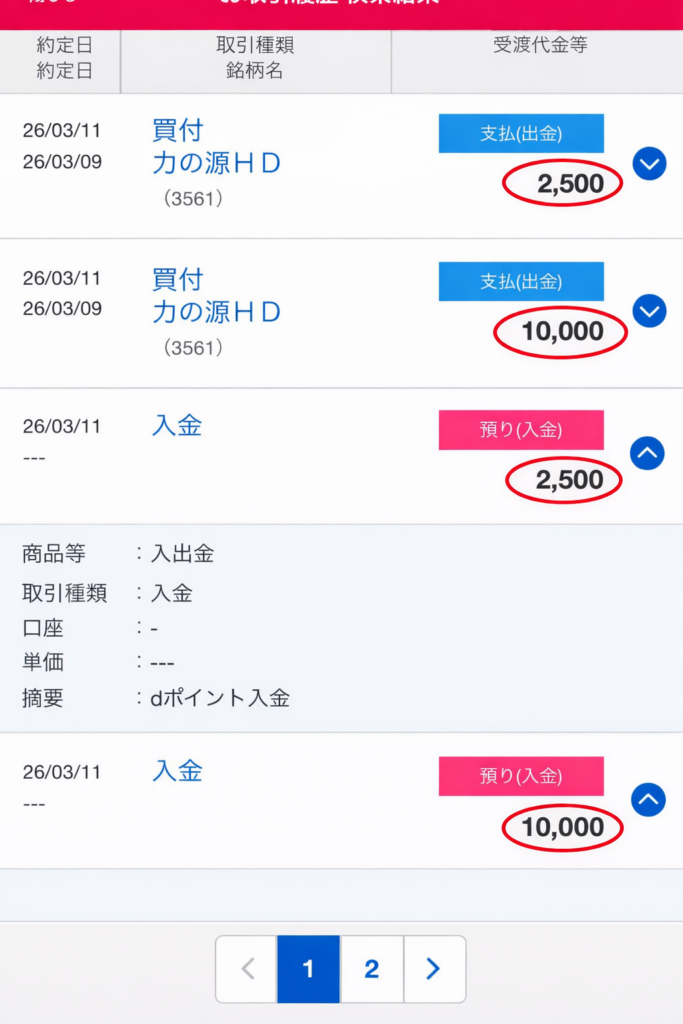Switch to page 2 of results

coord(372,969)
